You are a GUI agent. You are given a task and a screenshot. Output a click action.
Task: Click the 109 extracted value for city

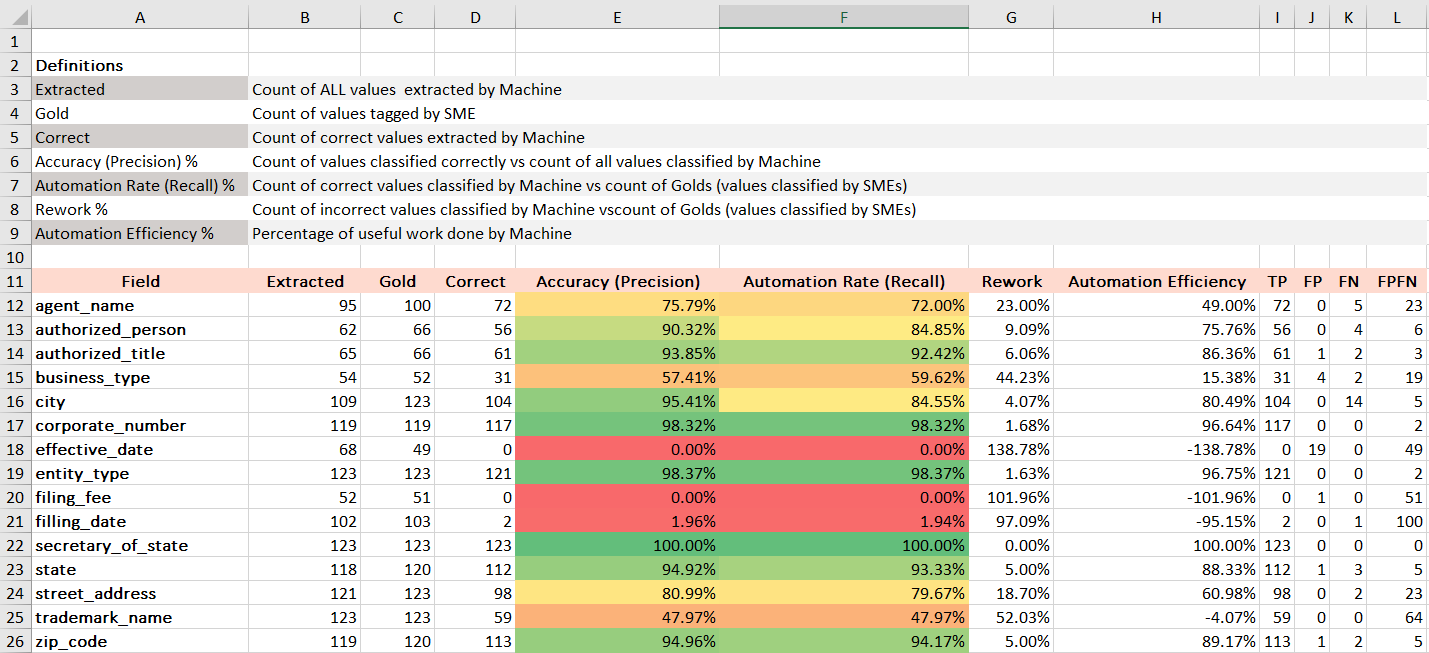pos(304,401)
